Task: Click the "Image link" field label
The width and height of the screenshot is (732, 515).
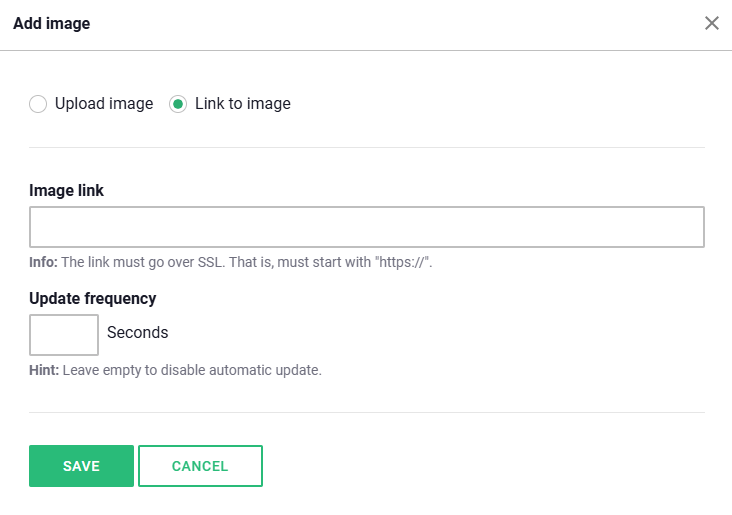Action: click(66, 190)
